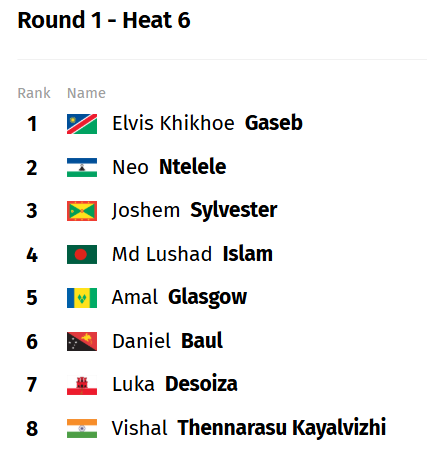This screenshot has width=427, height=469.
Task: Open athlete Neo Ntelele's profile
Action: 169,167
